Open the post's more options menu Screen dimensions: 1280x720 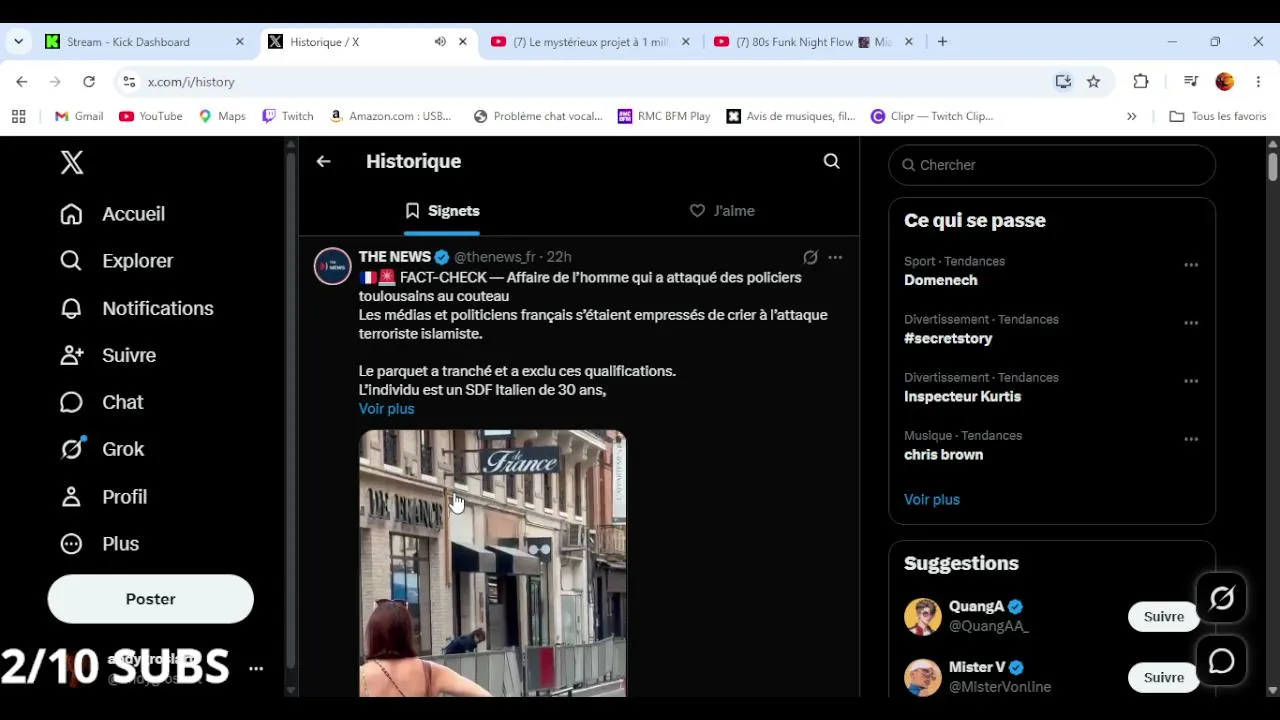(835, 257)
